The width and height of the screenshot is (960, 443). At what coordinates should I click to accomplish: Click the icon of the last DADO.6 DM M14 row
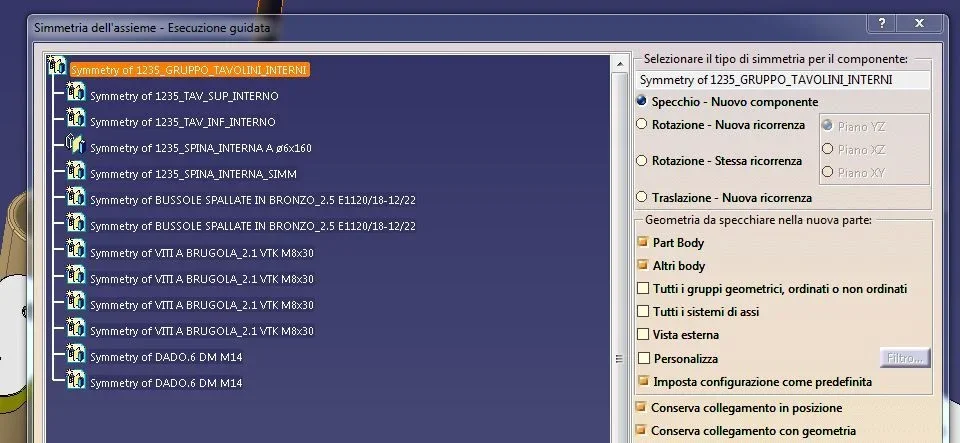click(76, 379)
